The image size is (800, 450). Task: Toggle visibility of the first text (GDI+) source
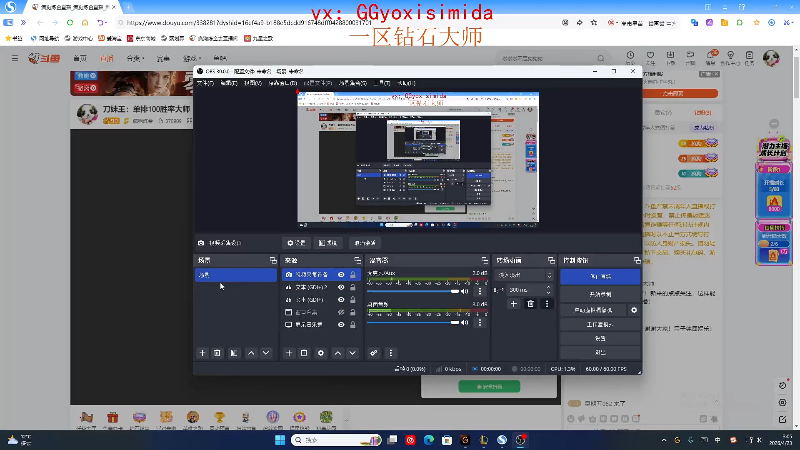click(x=341, y=287)
